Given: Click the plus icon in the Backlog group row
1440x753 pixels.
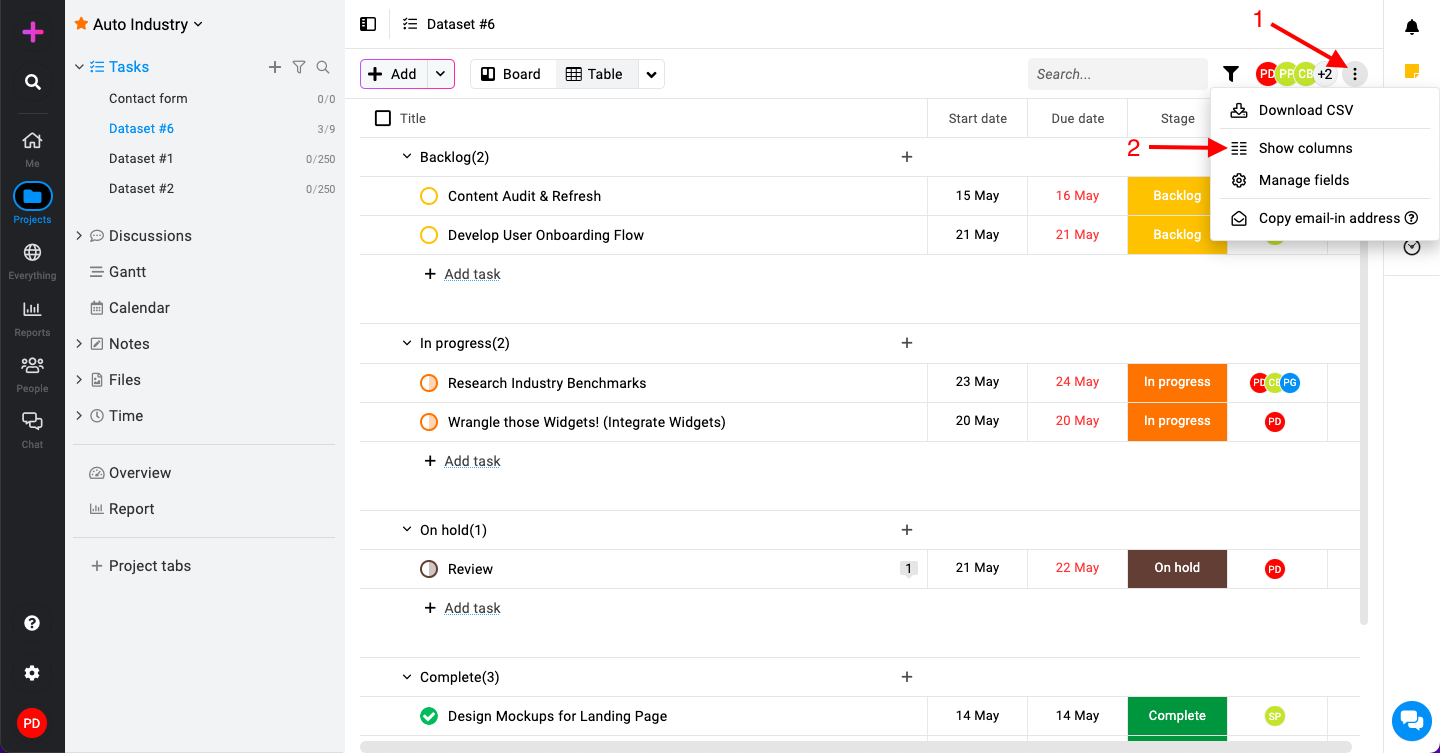Looking at the screenshot, I should (907, 157).
